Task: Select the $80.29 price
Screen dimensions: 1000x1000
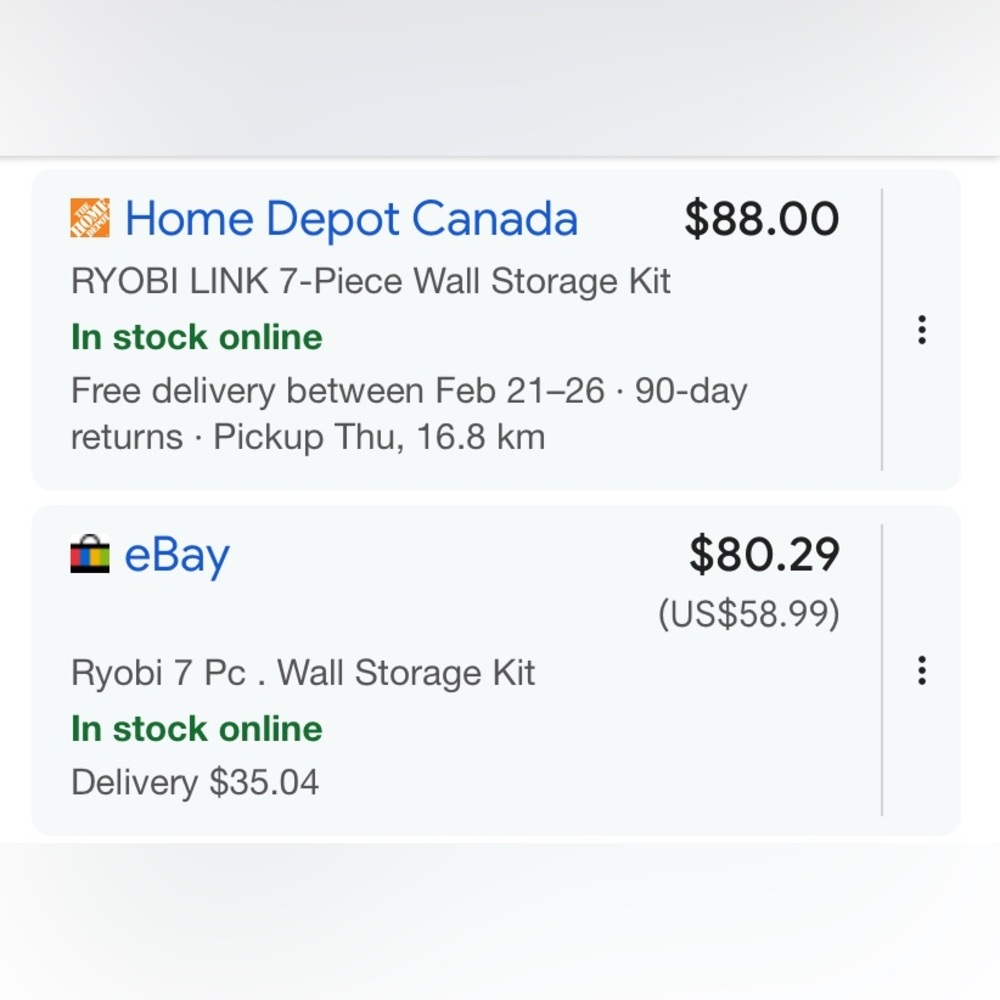Action: click(x=764, y=554)
